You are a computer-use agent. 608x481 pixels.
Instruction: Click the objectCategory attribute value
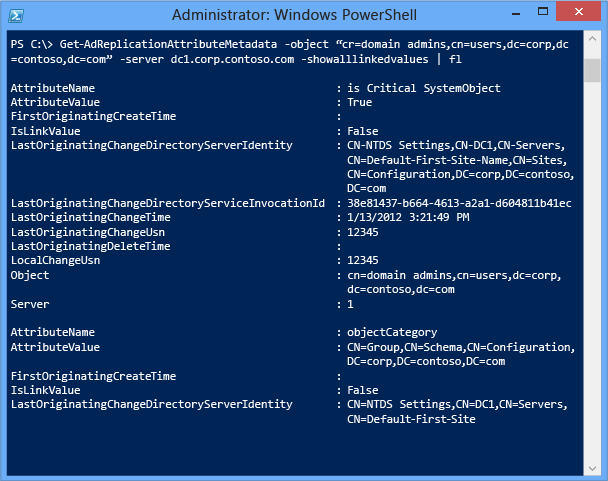tap(392, 332)
